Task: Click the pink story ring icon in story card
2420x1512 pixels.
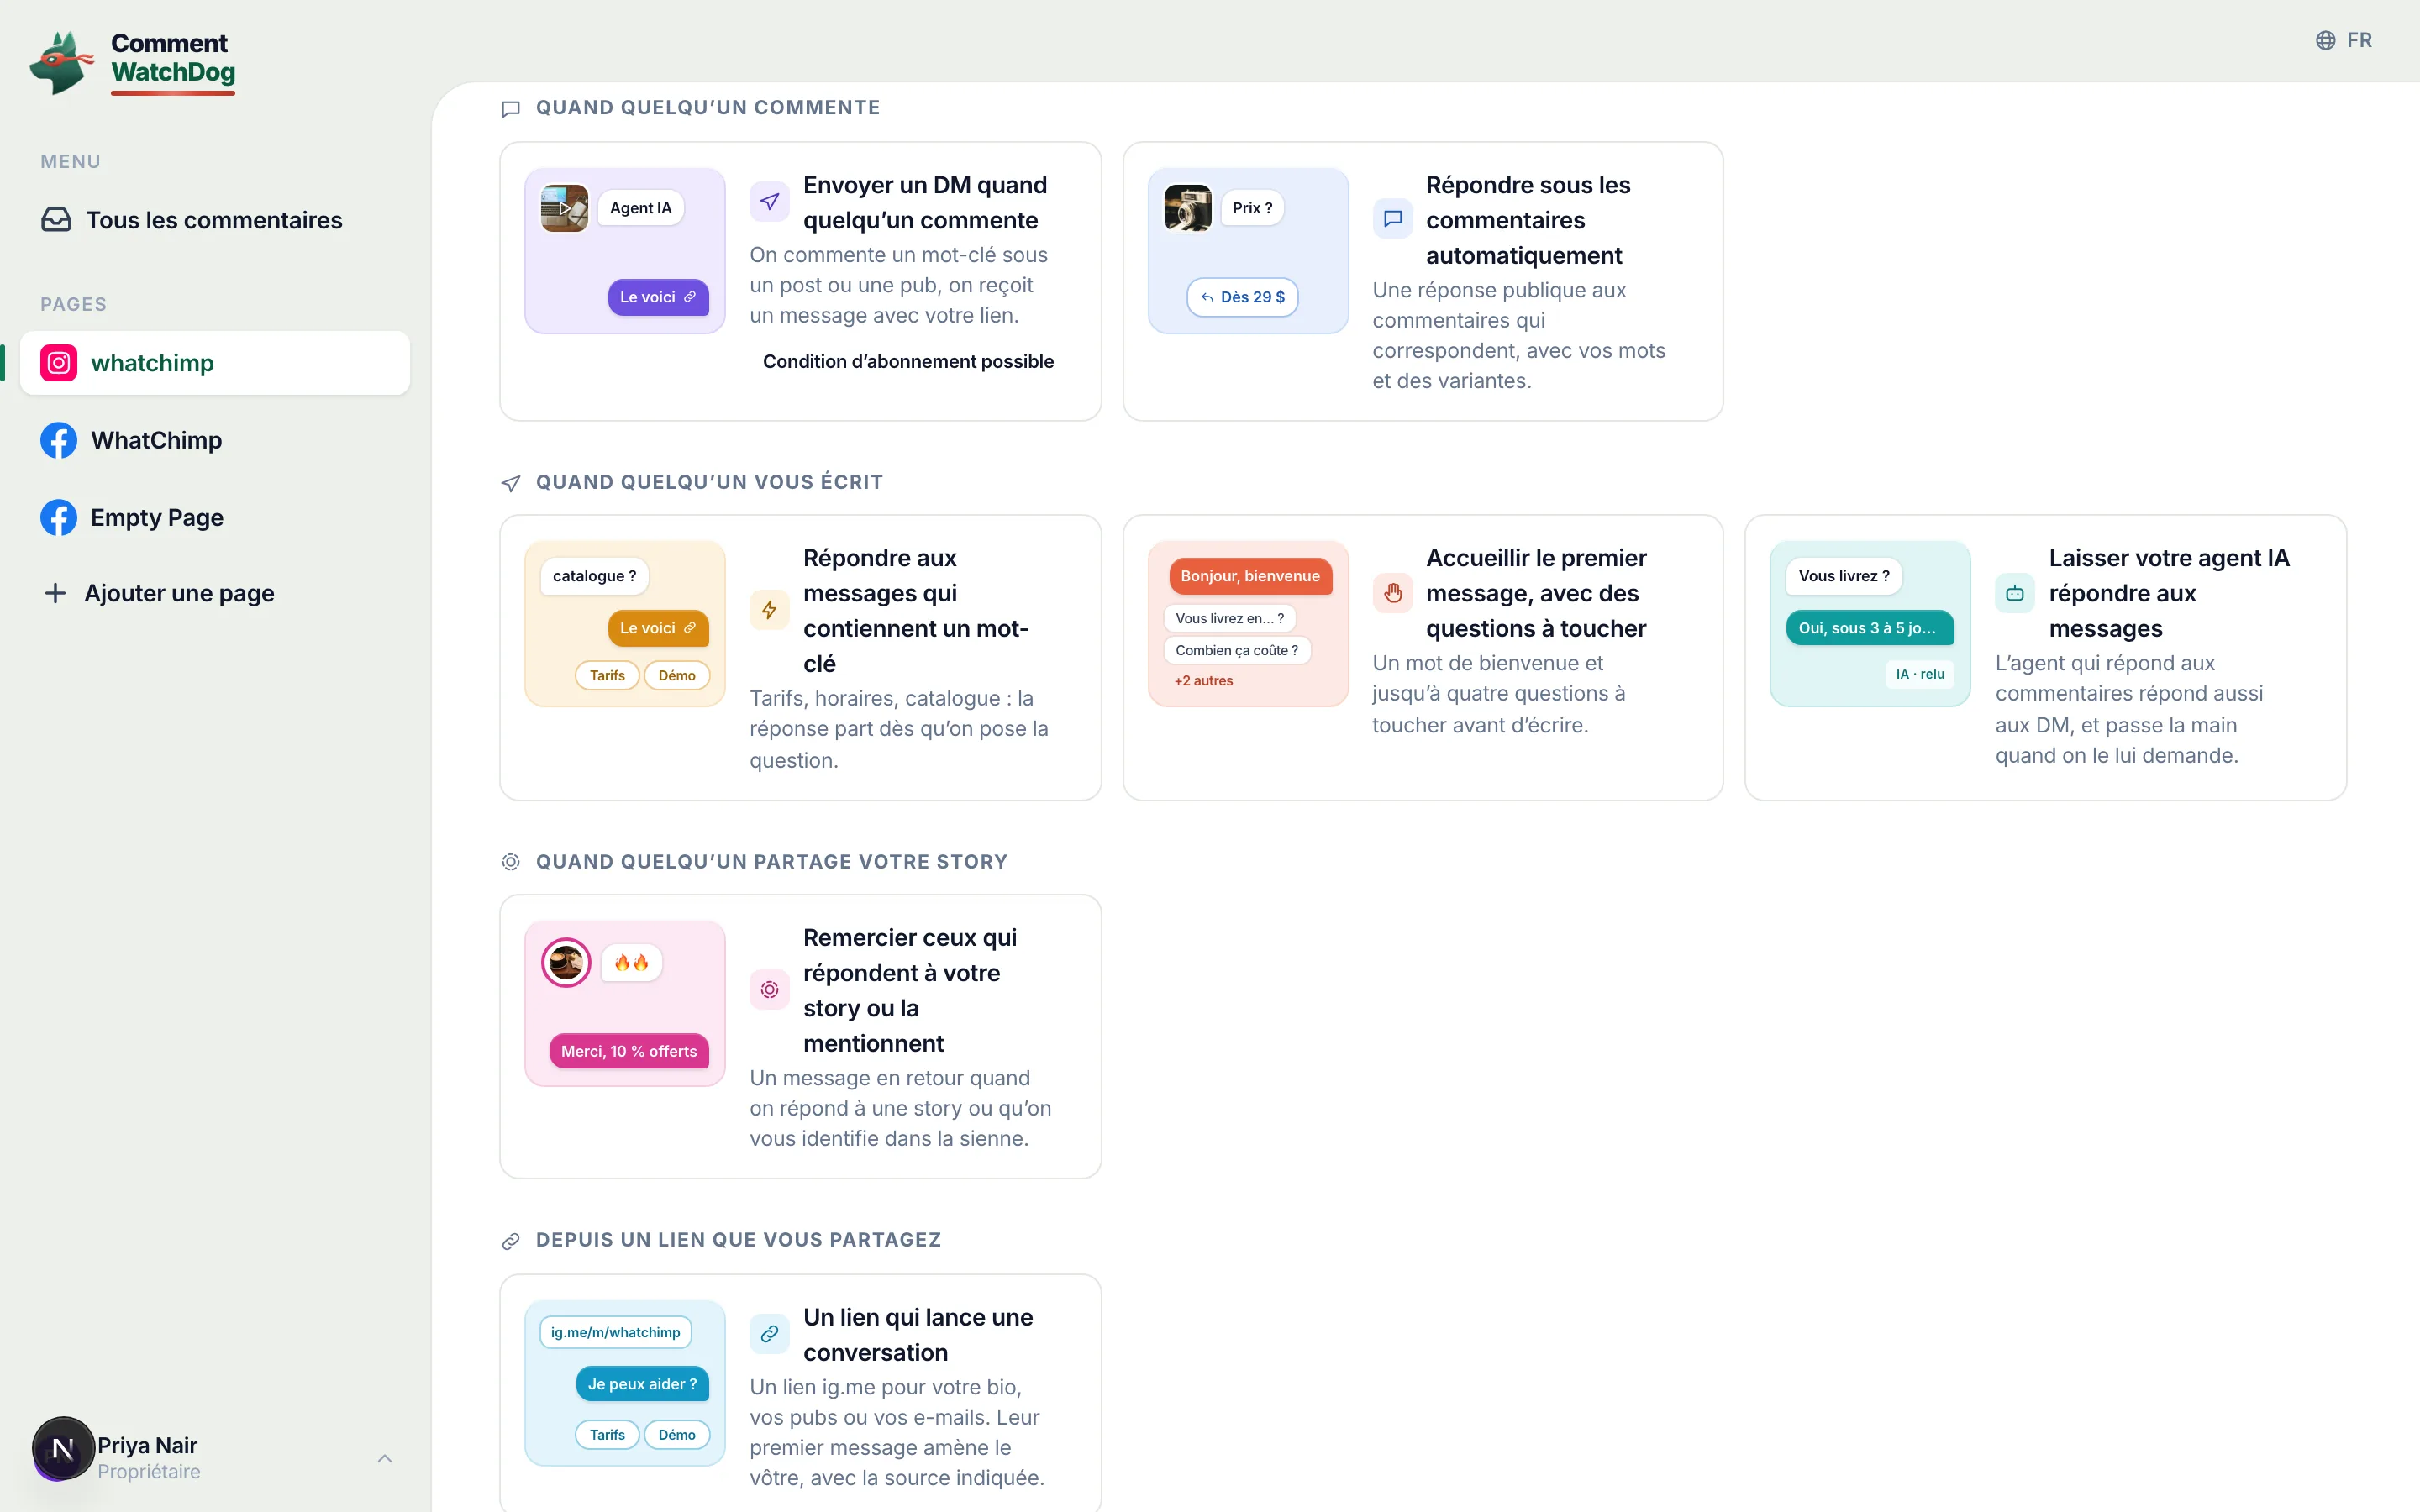Action: 769,990
